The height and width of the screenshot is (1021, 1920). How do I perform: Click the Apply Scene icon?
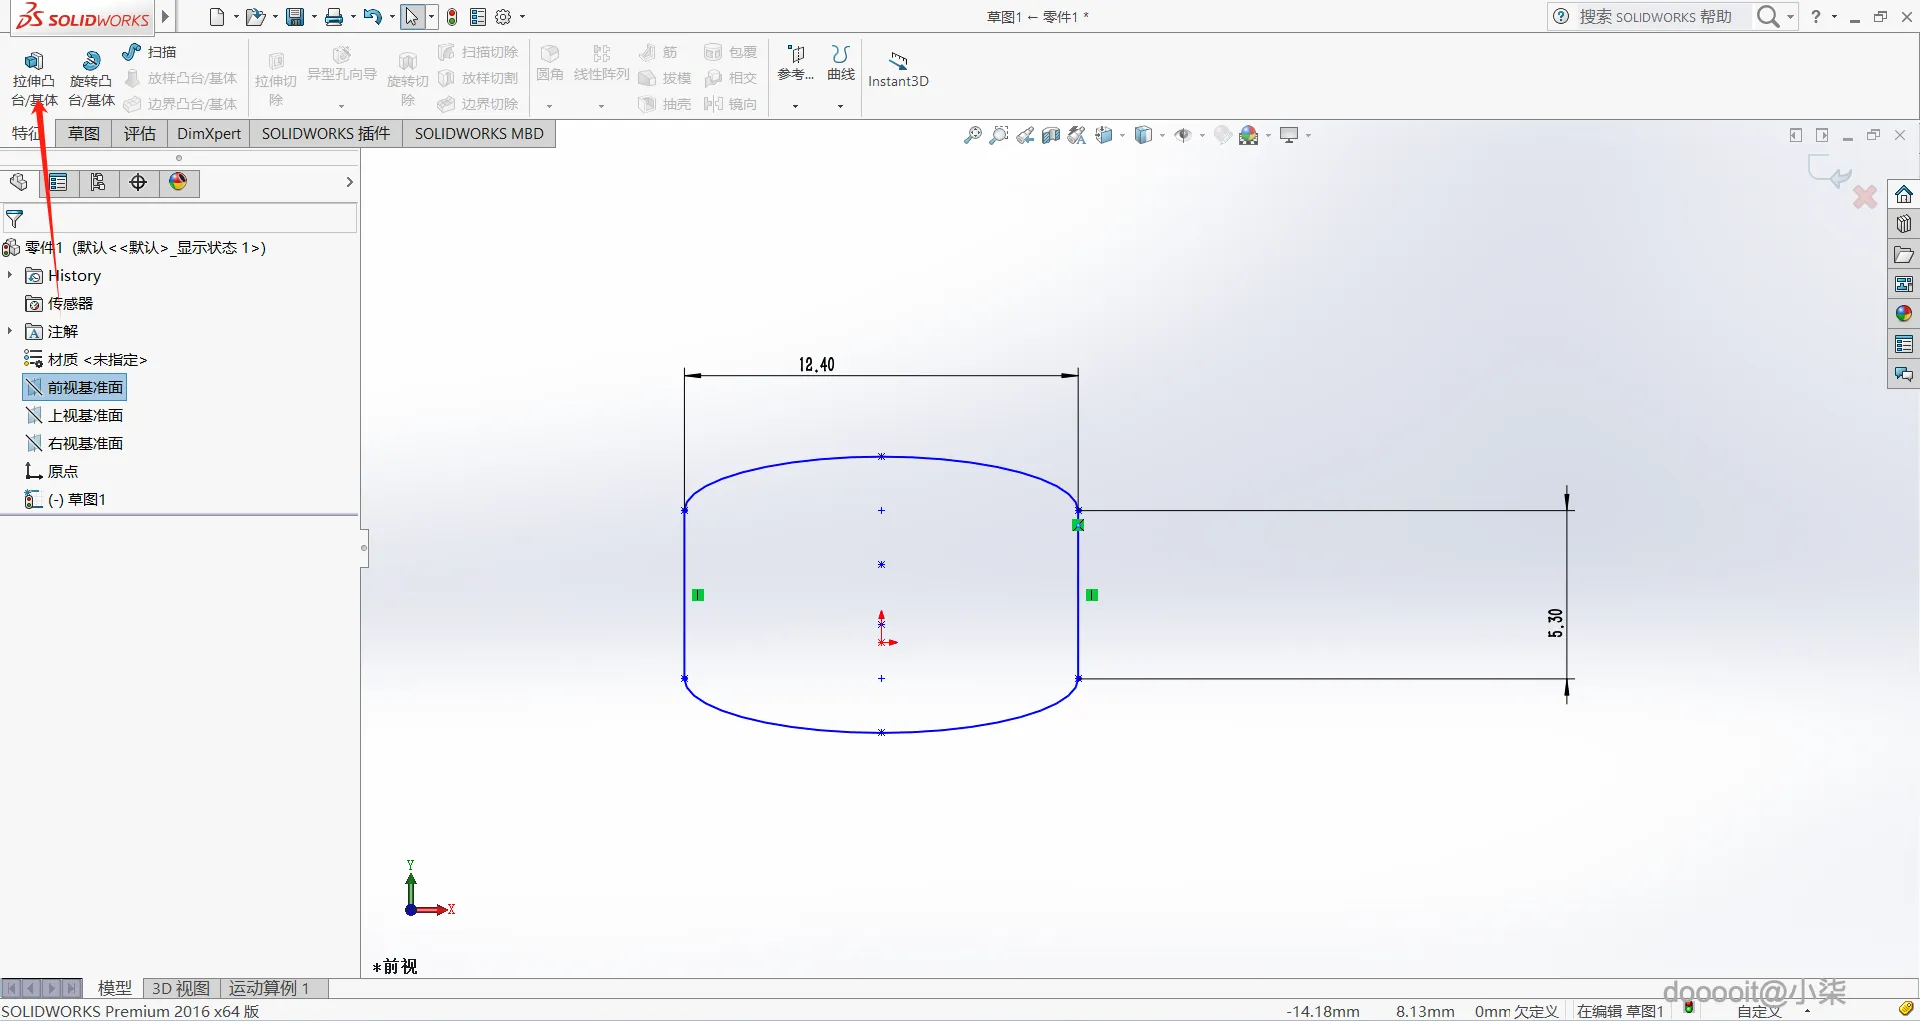(1249, 135)
